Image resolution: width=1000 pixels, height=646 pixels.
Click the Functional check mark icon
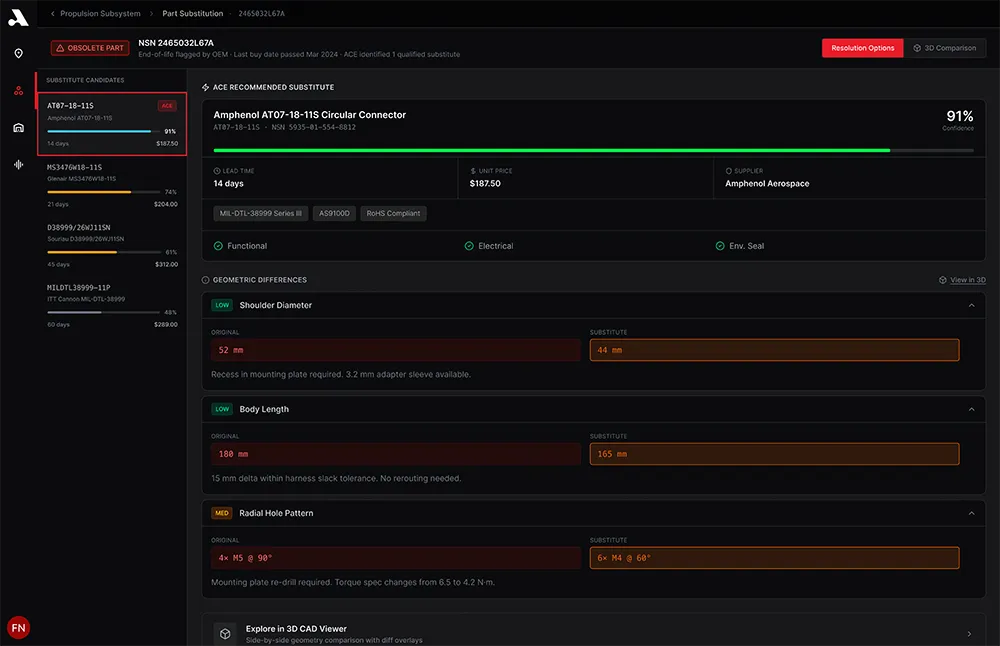click(x=218, y=246)
